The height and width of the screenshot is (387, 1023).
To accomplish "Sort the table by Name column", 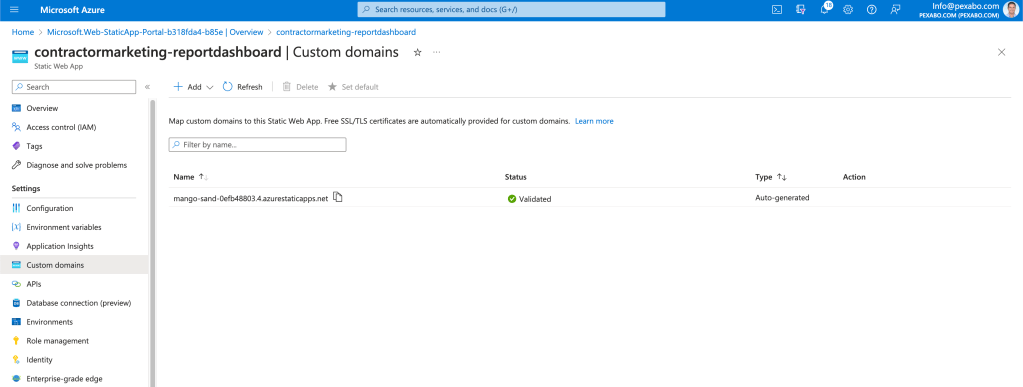I will (x=191, y=177).
